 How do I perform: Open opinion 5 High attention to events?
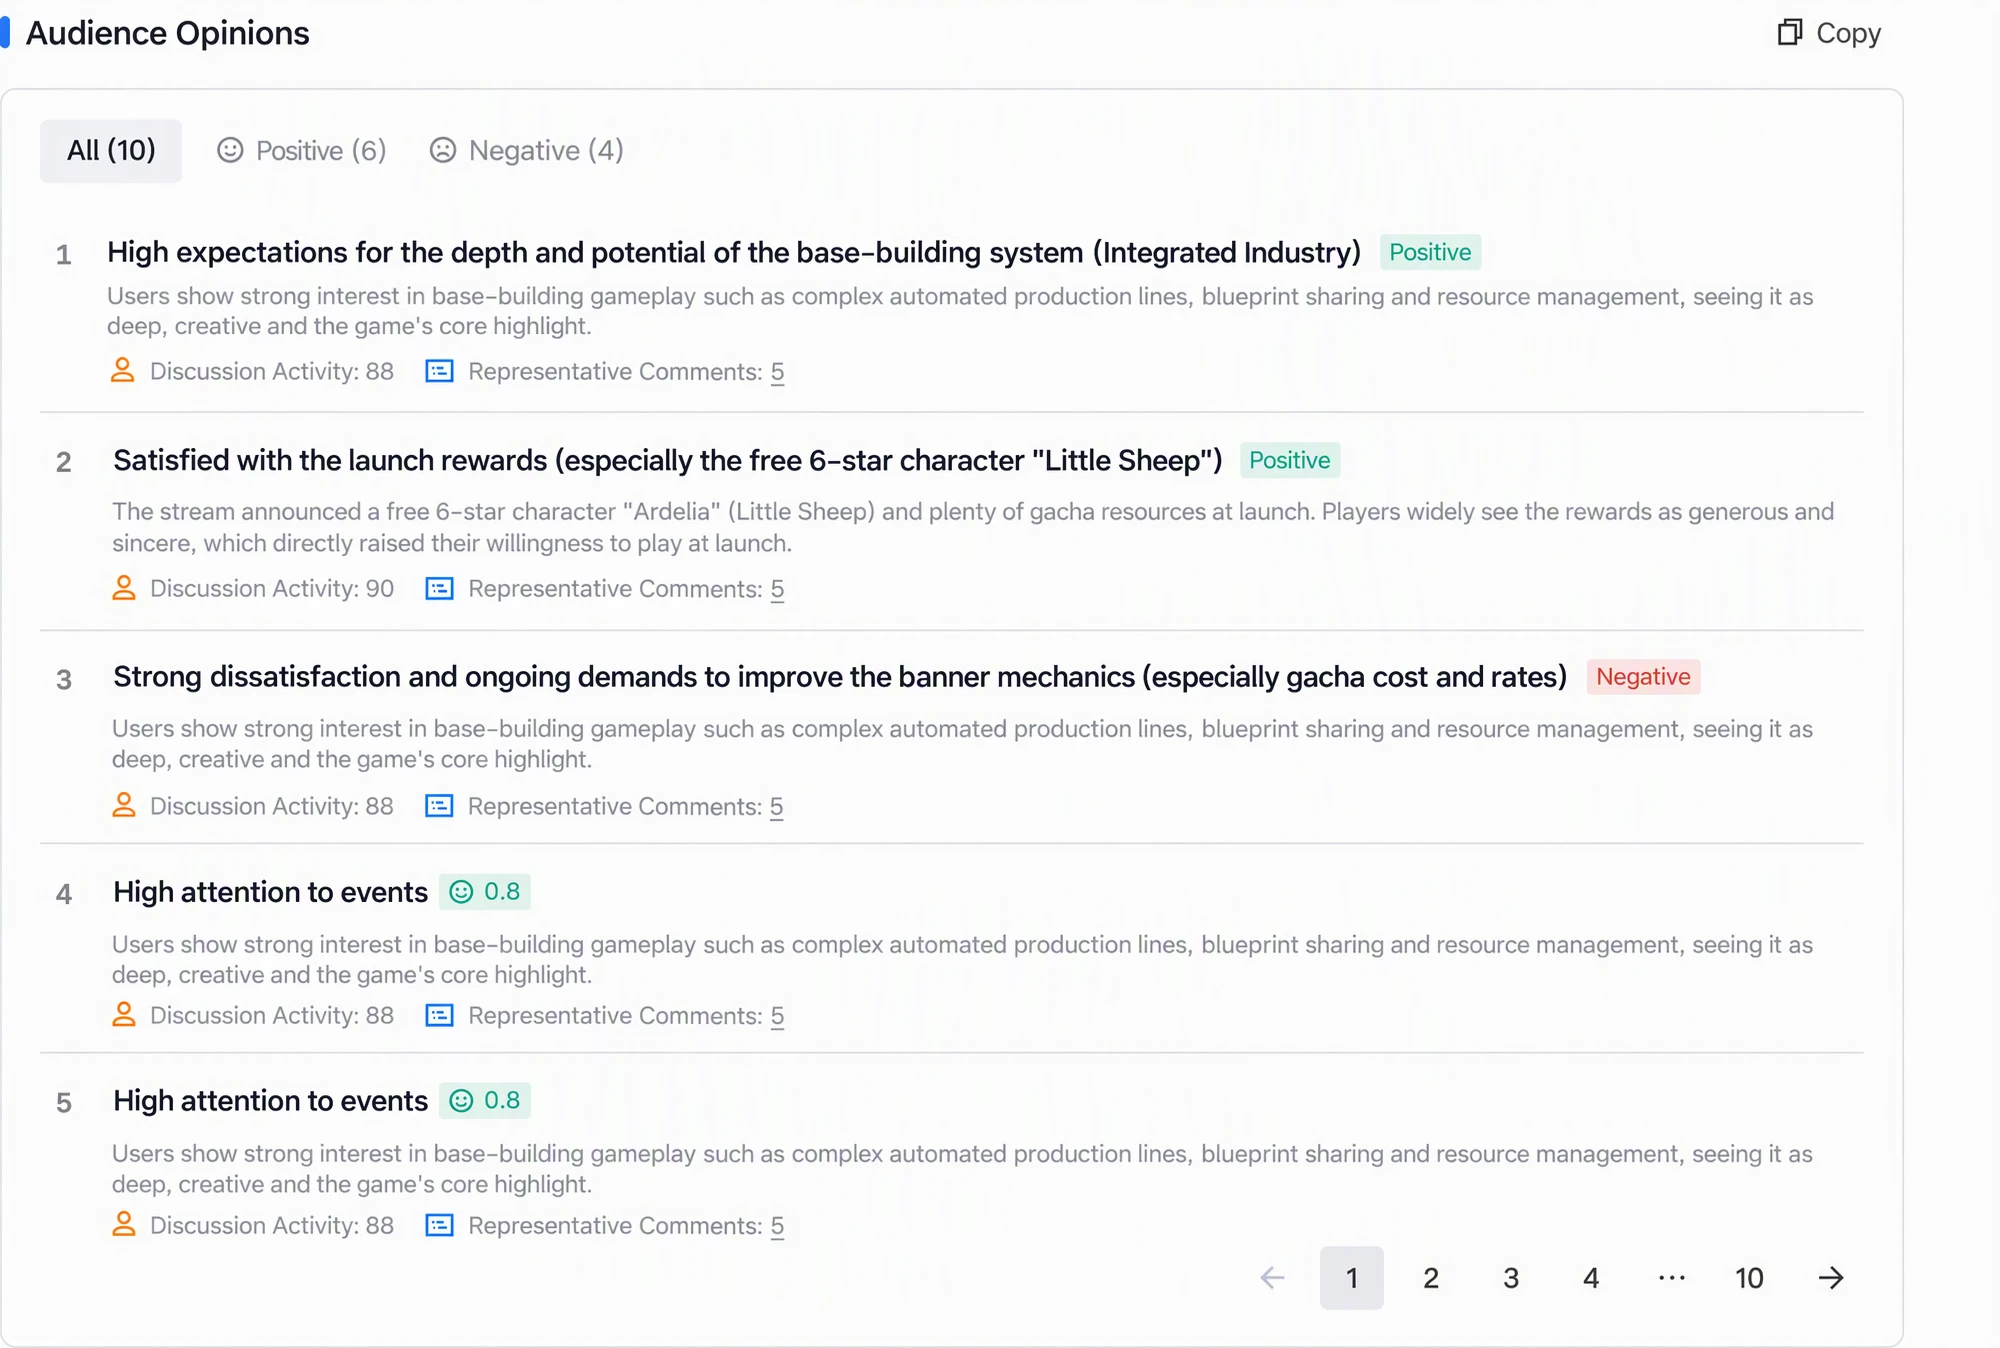[270, 1101]
